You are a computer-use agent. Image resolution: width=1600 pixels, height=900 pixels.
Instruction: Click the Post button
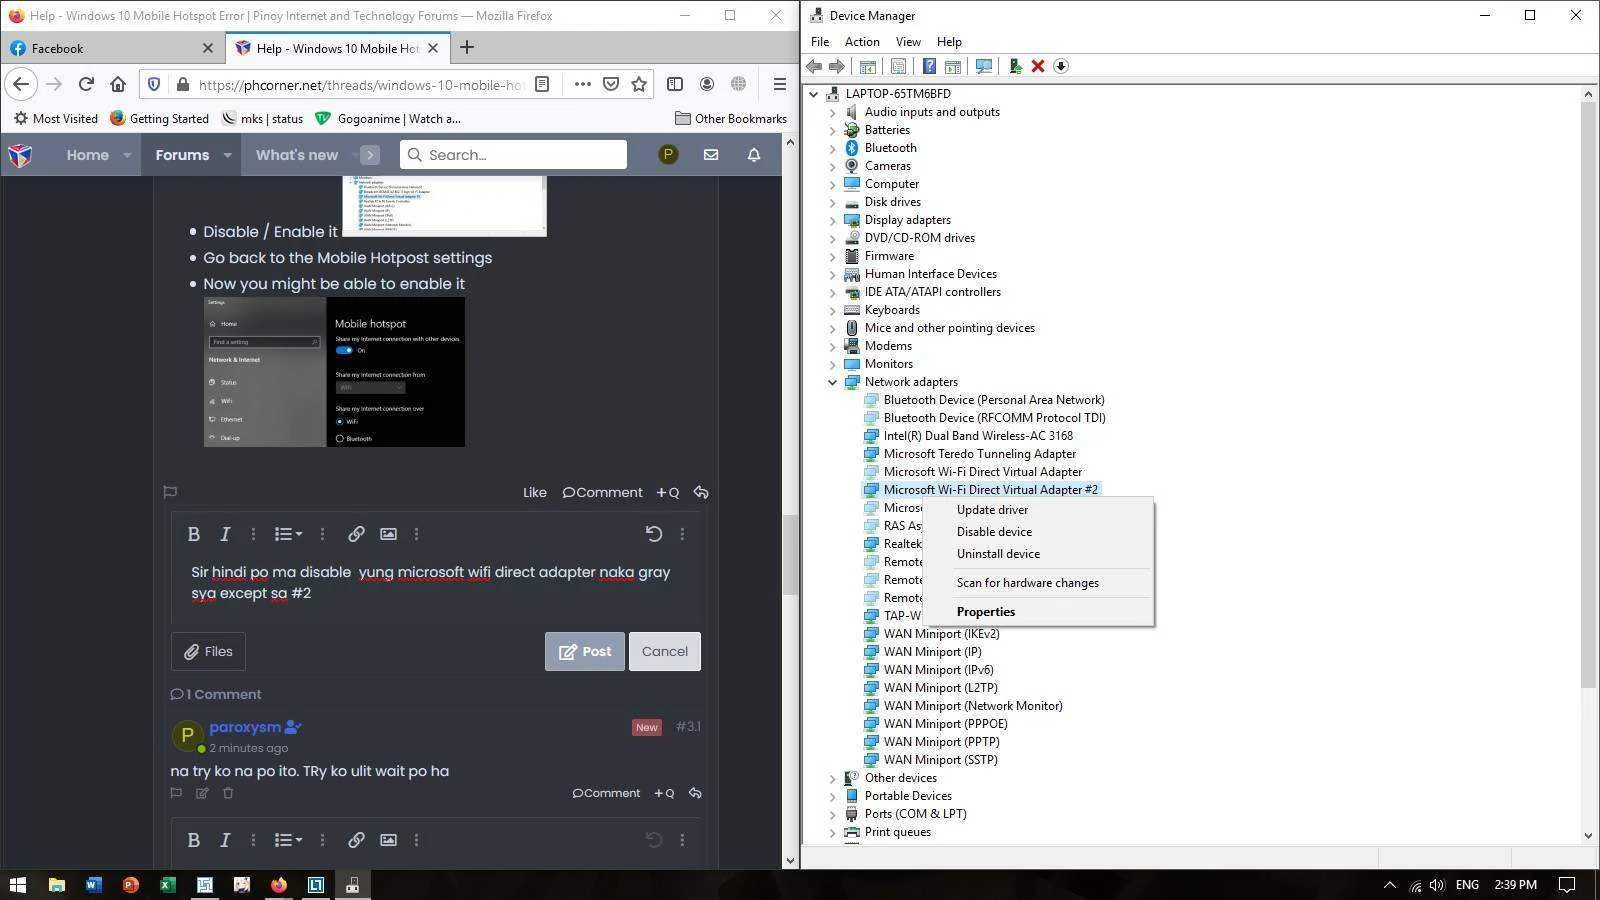585,651
